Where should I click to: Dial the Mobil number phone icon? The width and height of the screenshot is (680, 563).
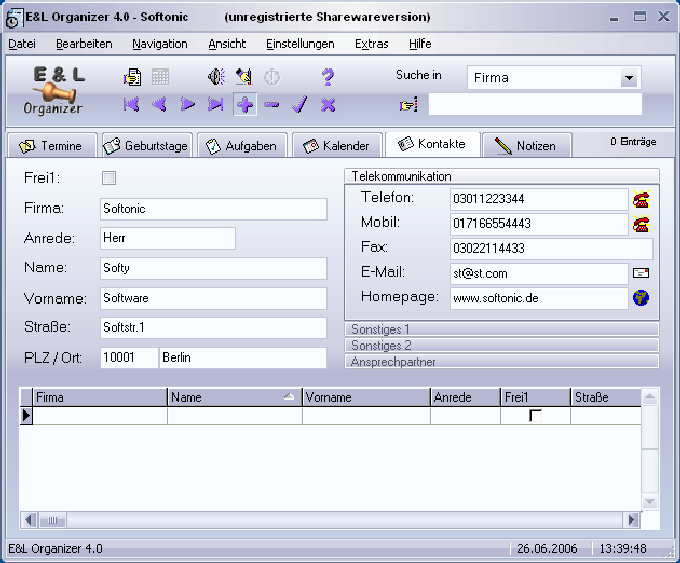click(x=641, y=224)
